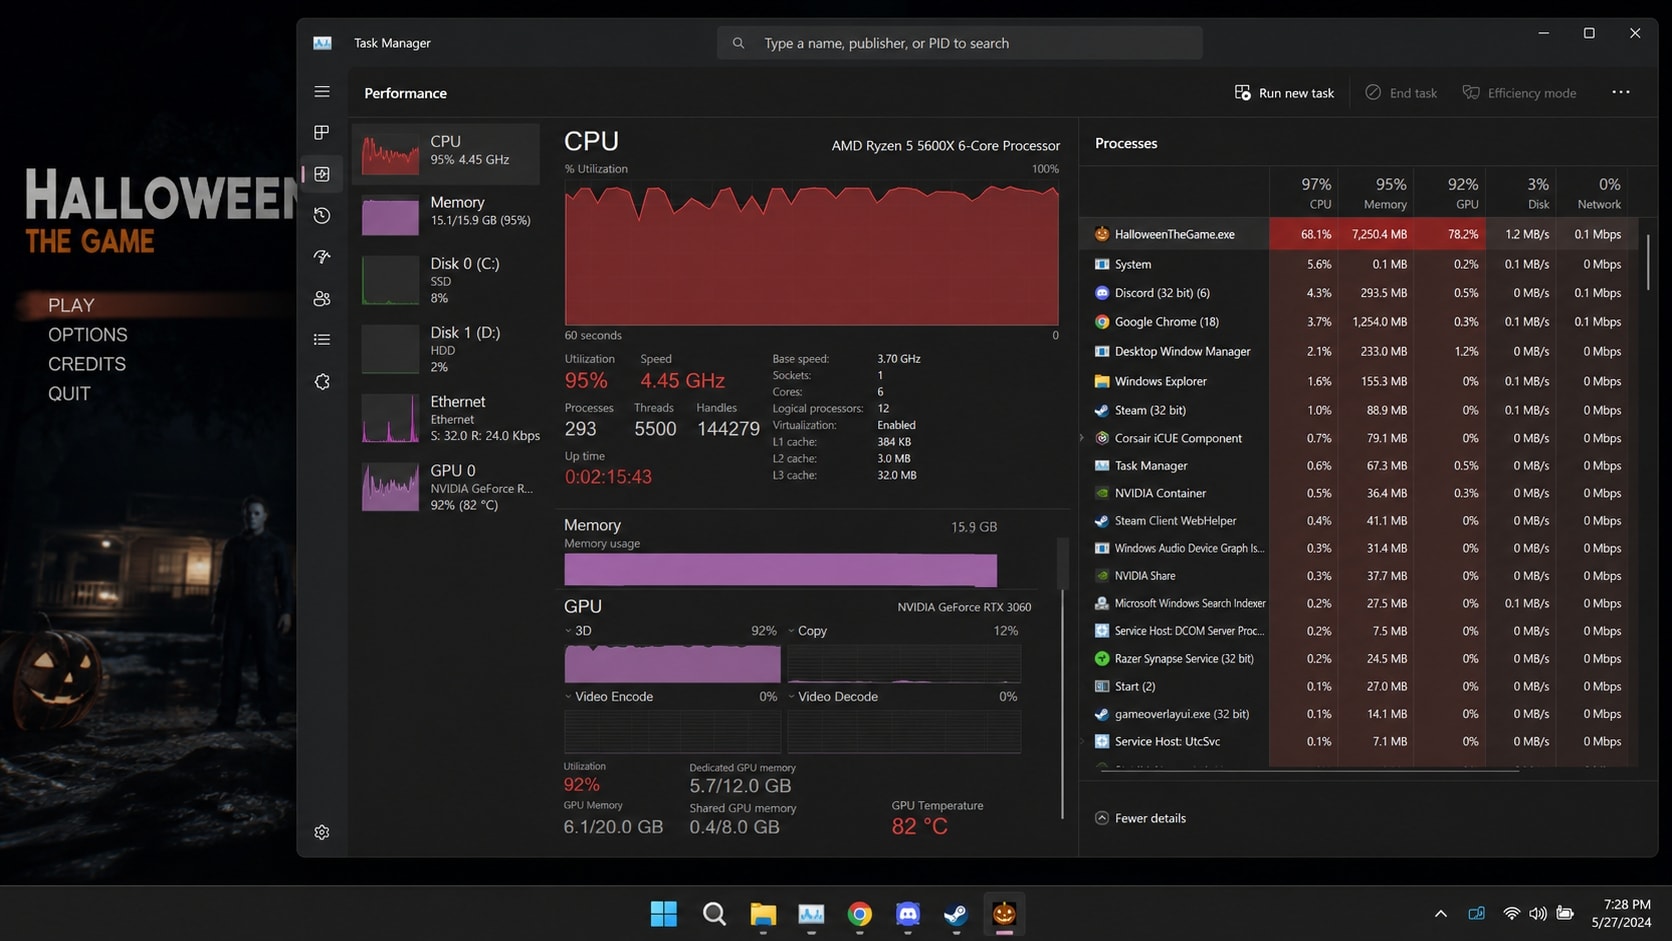Click PLAY in the Halloween game menu
Image resolution: width=1672 pixels, height=941 pixels.
pyautogui.click(x=71, y=305)
